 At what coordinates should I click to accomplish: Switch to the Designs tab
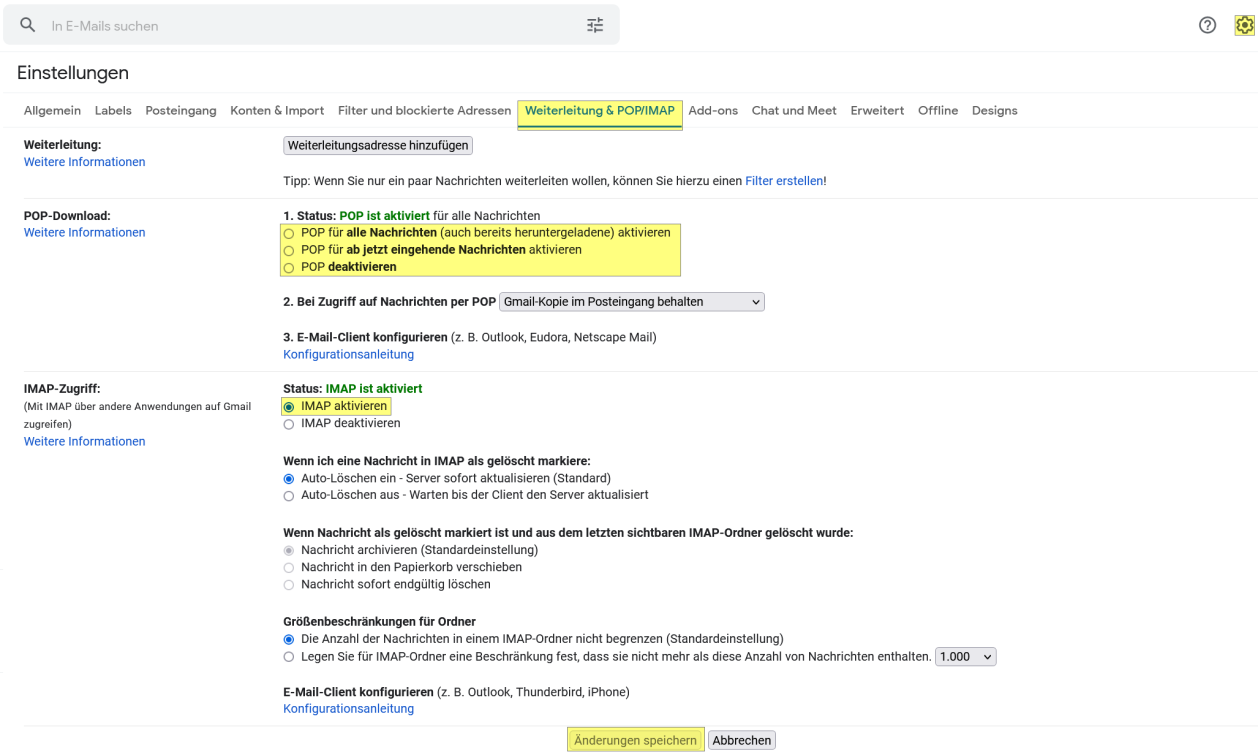tap(995, 110)
